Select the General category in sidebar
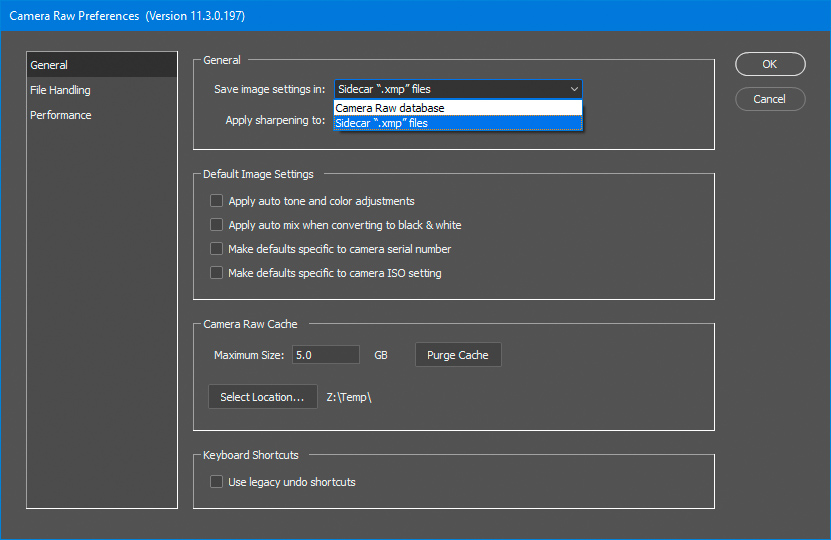The height and width of the screenshot is (540, 831). pyautogui.click(x=102, y=65)
